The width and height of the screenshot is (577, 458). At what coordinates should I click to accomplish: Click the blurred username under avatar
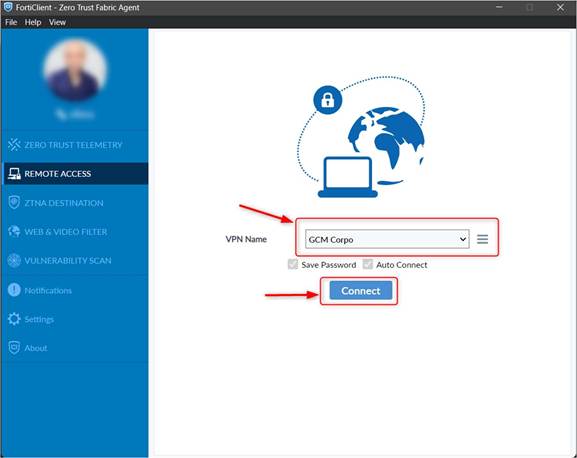(75, 114)
